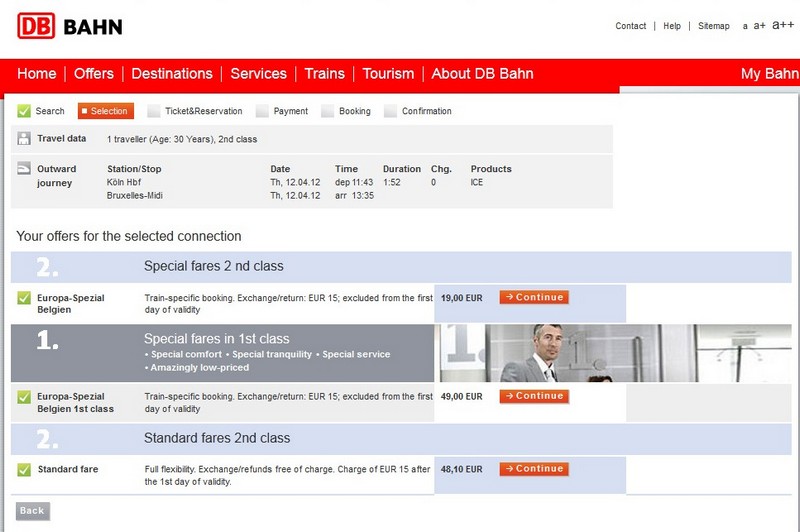Click the Outward journey train icon

coord(24,169)
